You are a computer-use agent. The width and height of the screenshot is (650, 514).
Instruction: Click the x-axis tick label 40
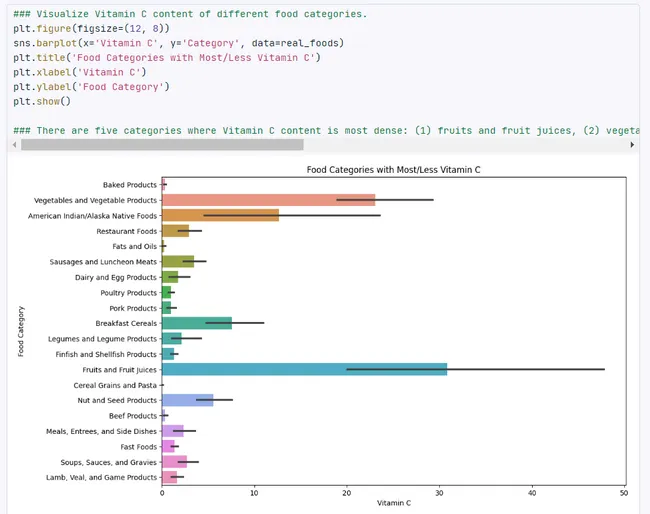(532, 493)
